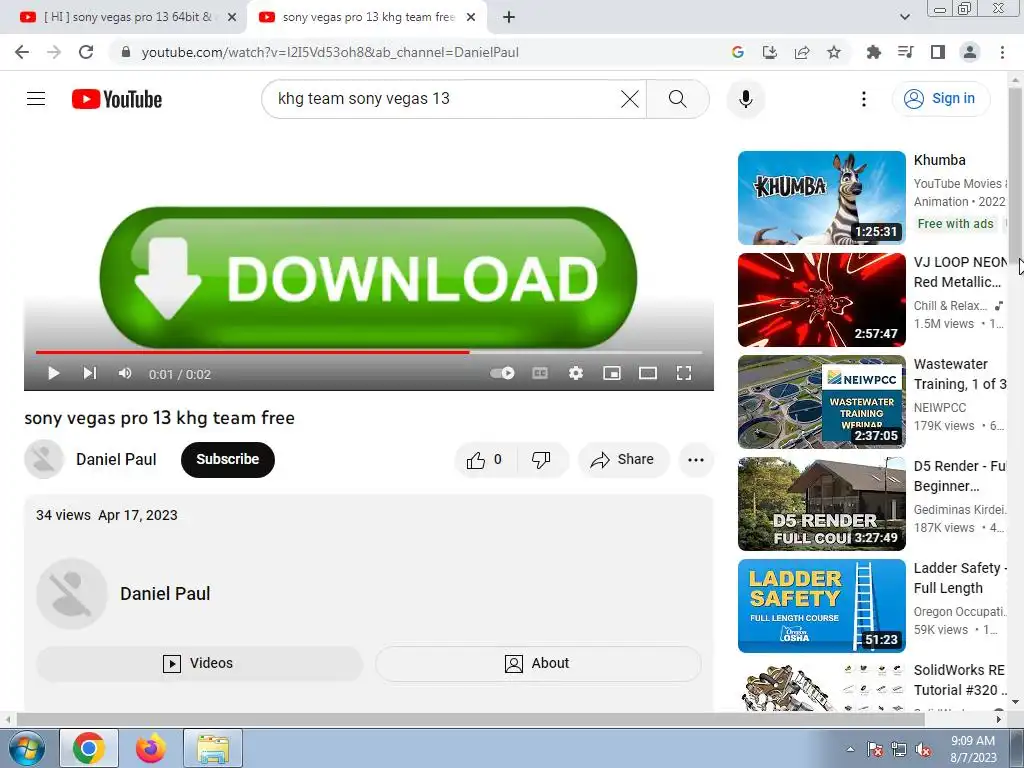The height and width of the screenshot is (768, 1024).
Task: Like the video with thumbs up
Action: click(x=485, y=460)
